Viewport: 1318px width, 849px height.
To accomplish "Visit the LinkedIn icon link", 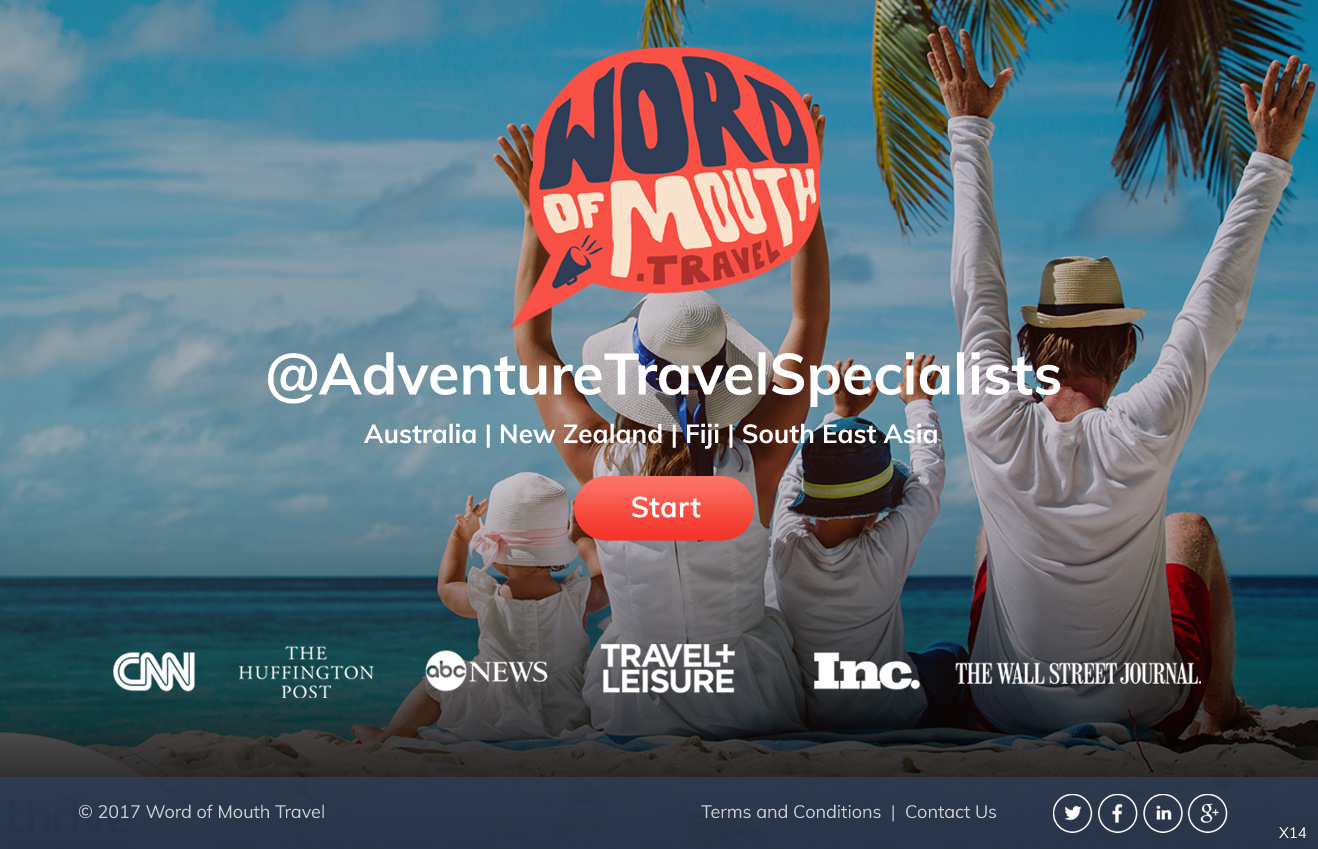I will click(x=1162, y=813).
